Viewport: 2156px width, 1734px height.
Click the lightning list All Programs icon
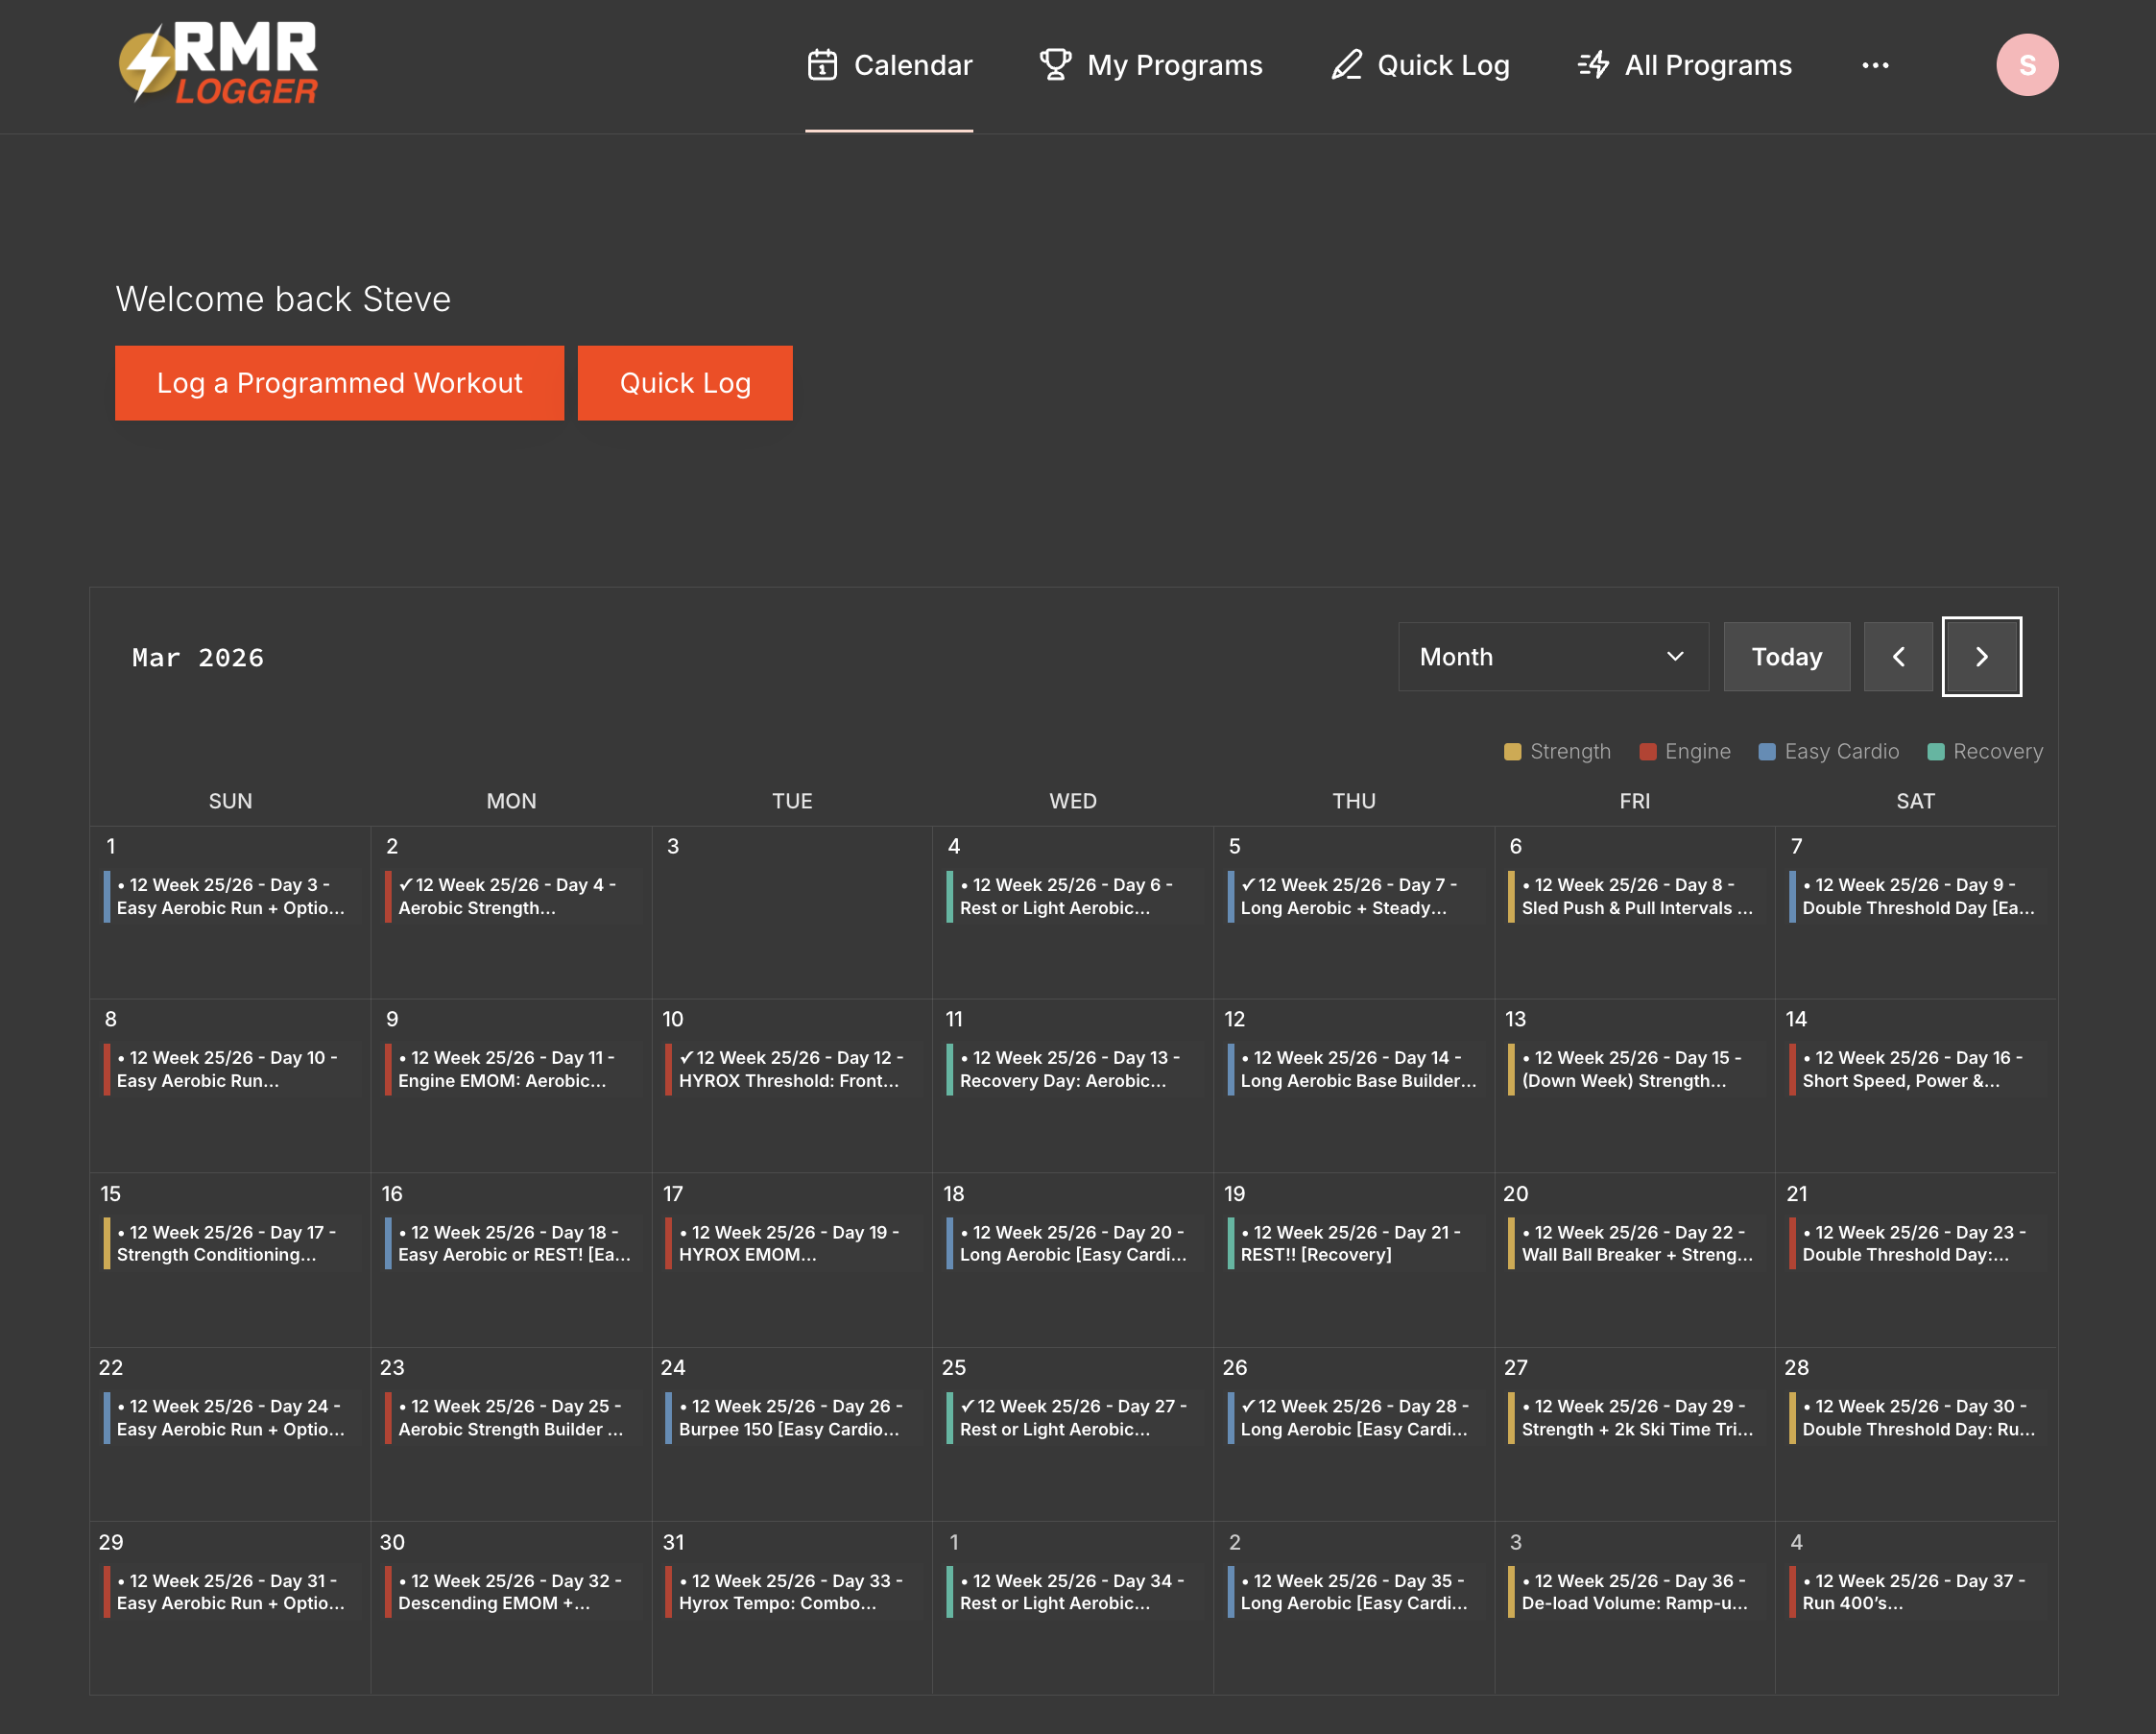pyautogui.click(x=1593, y=65)
